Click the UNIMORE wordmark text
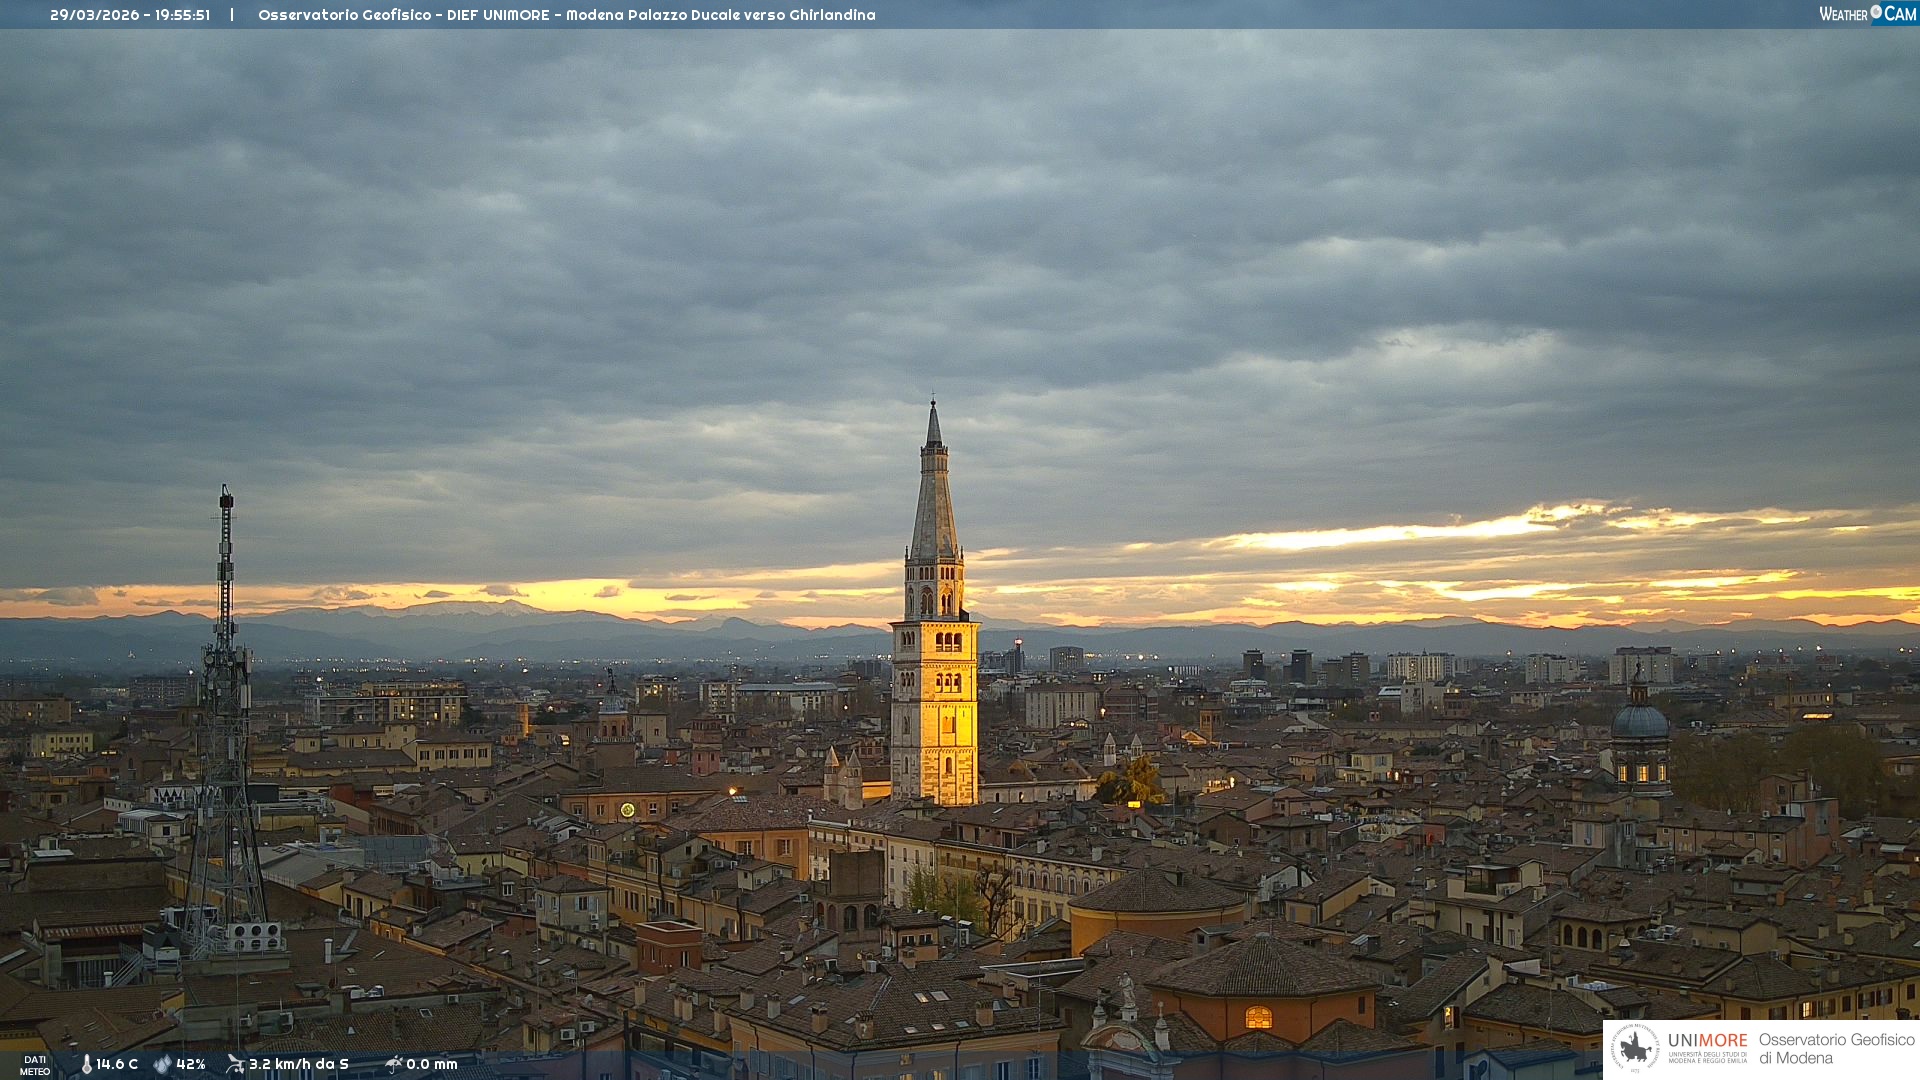The image size is (1920, 1080). (x=1707, y=1040)
